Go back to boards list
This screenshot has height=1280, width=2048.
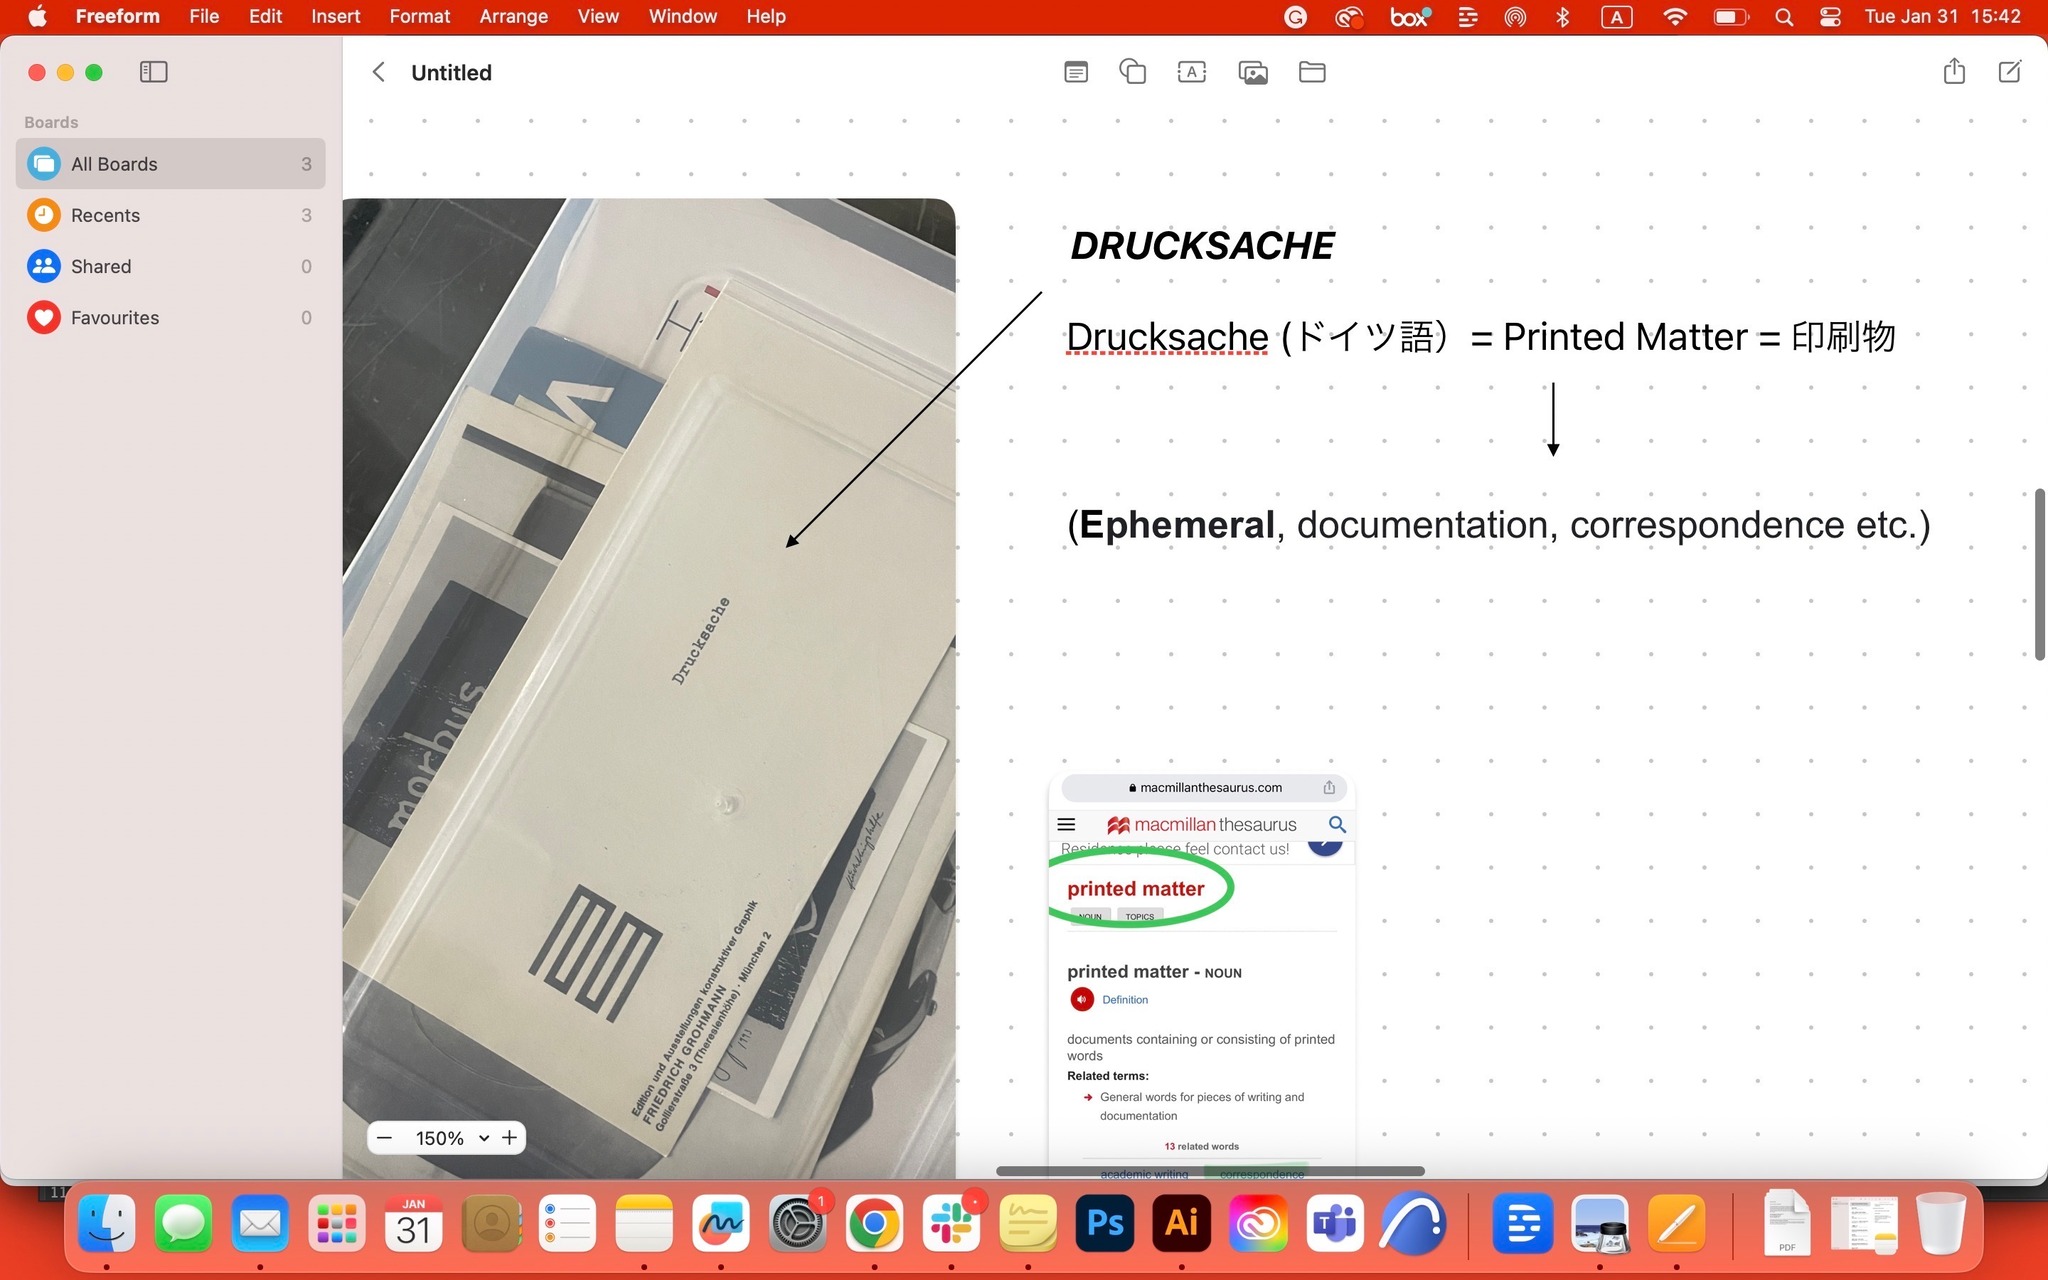click(x=378, y=72)
